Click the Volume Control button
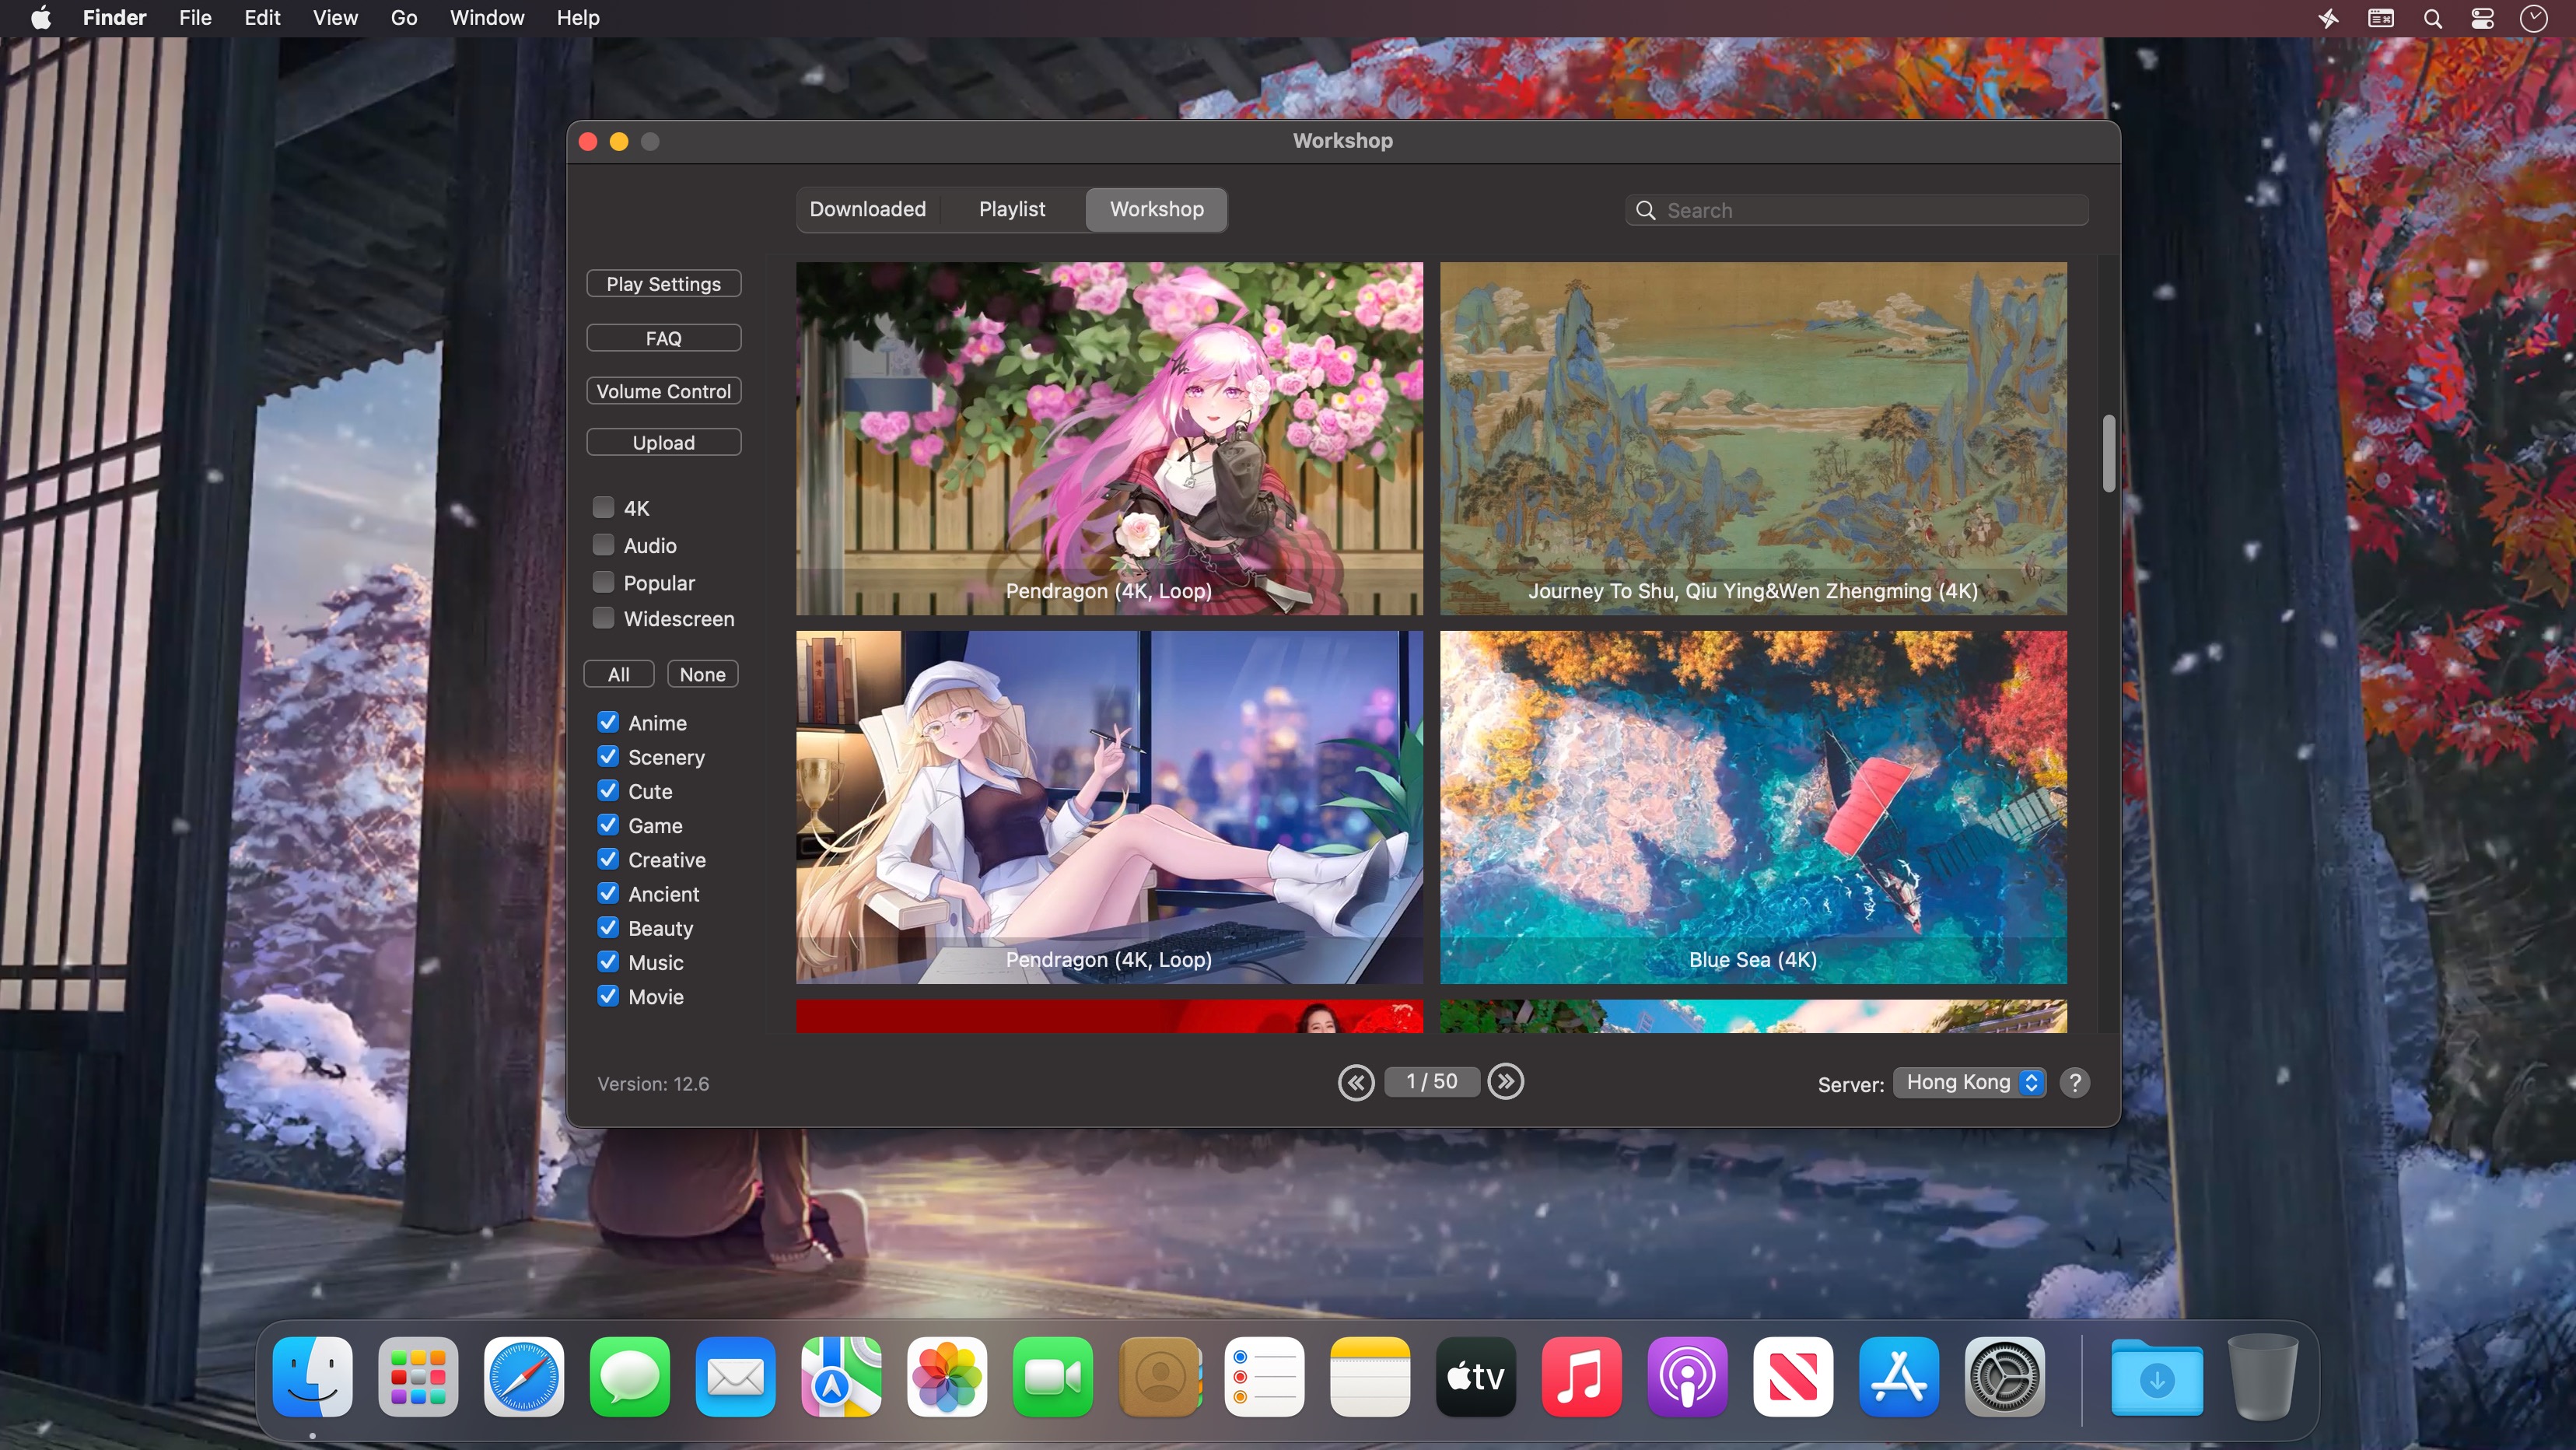 [x=663, y=391]
